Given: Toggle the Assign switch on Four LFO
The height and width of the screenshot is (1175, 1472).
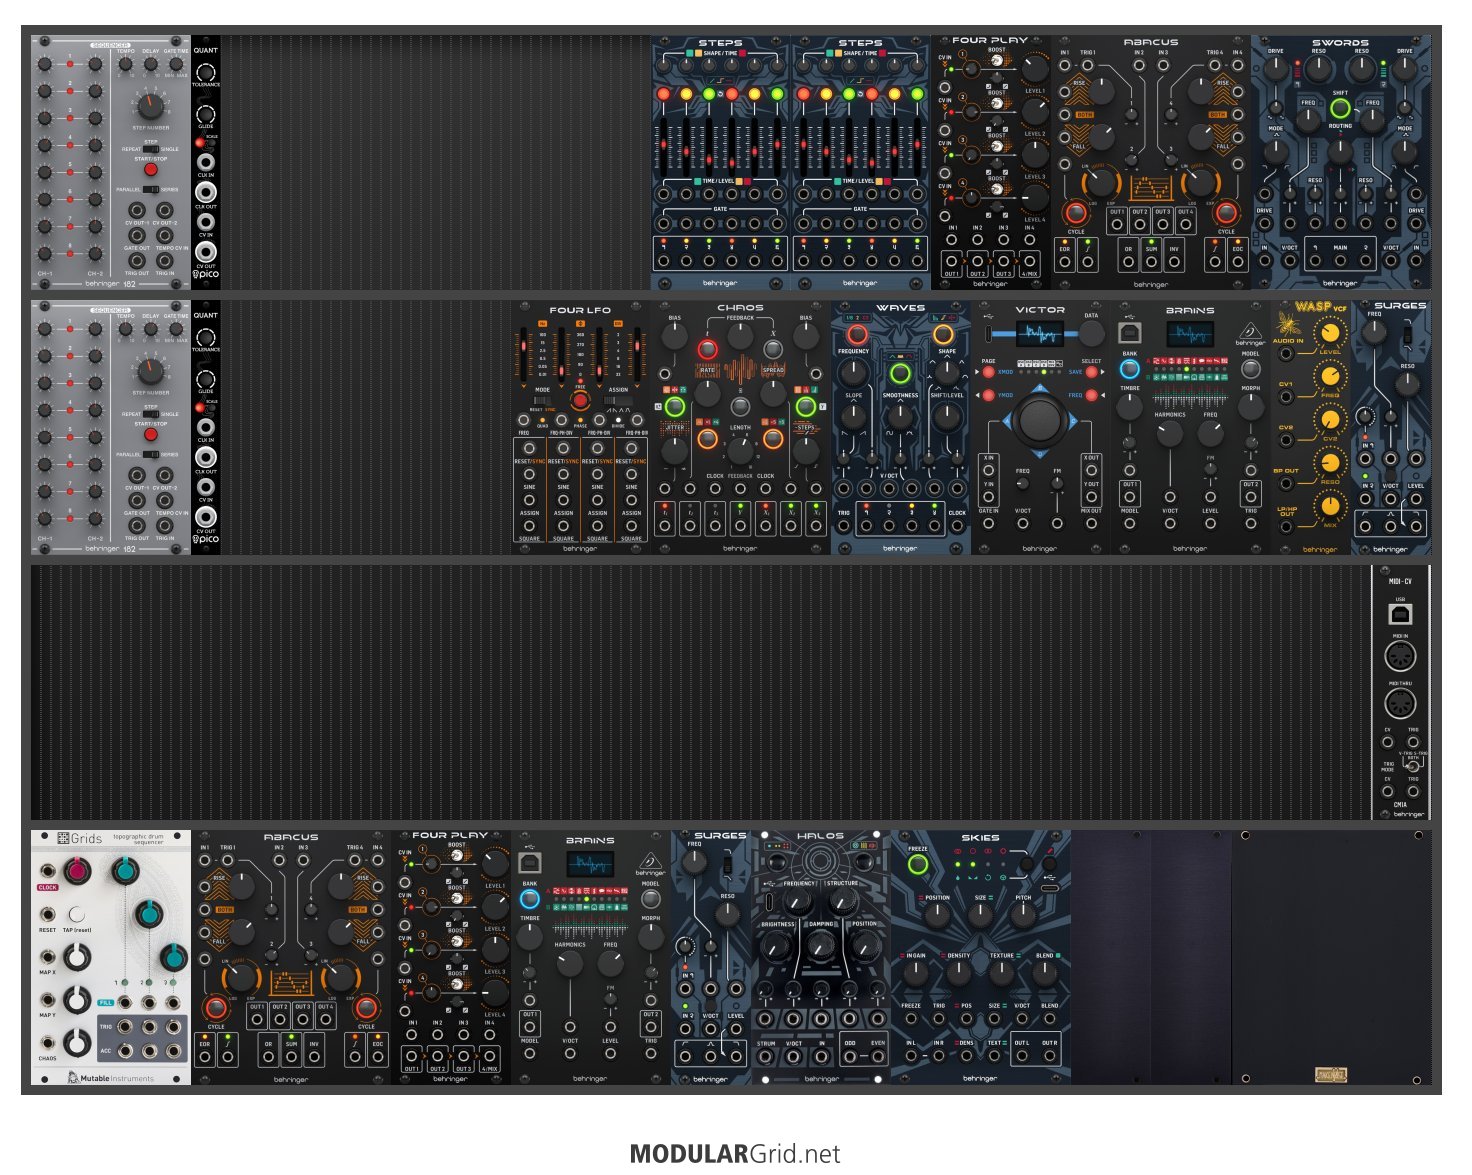Looking at the screenshot, I should click(618, 400).
